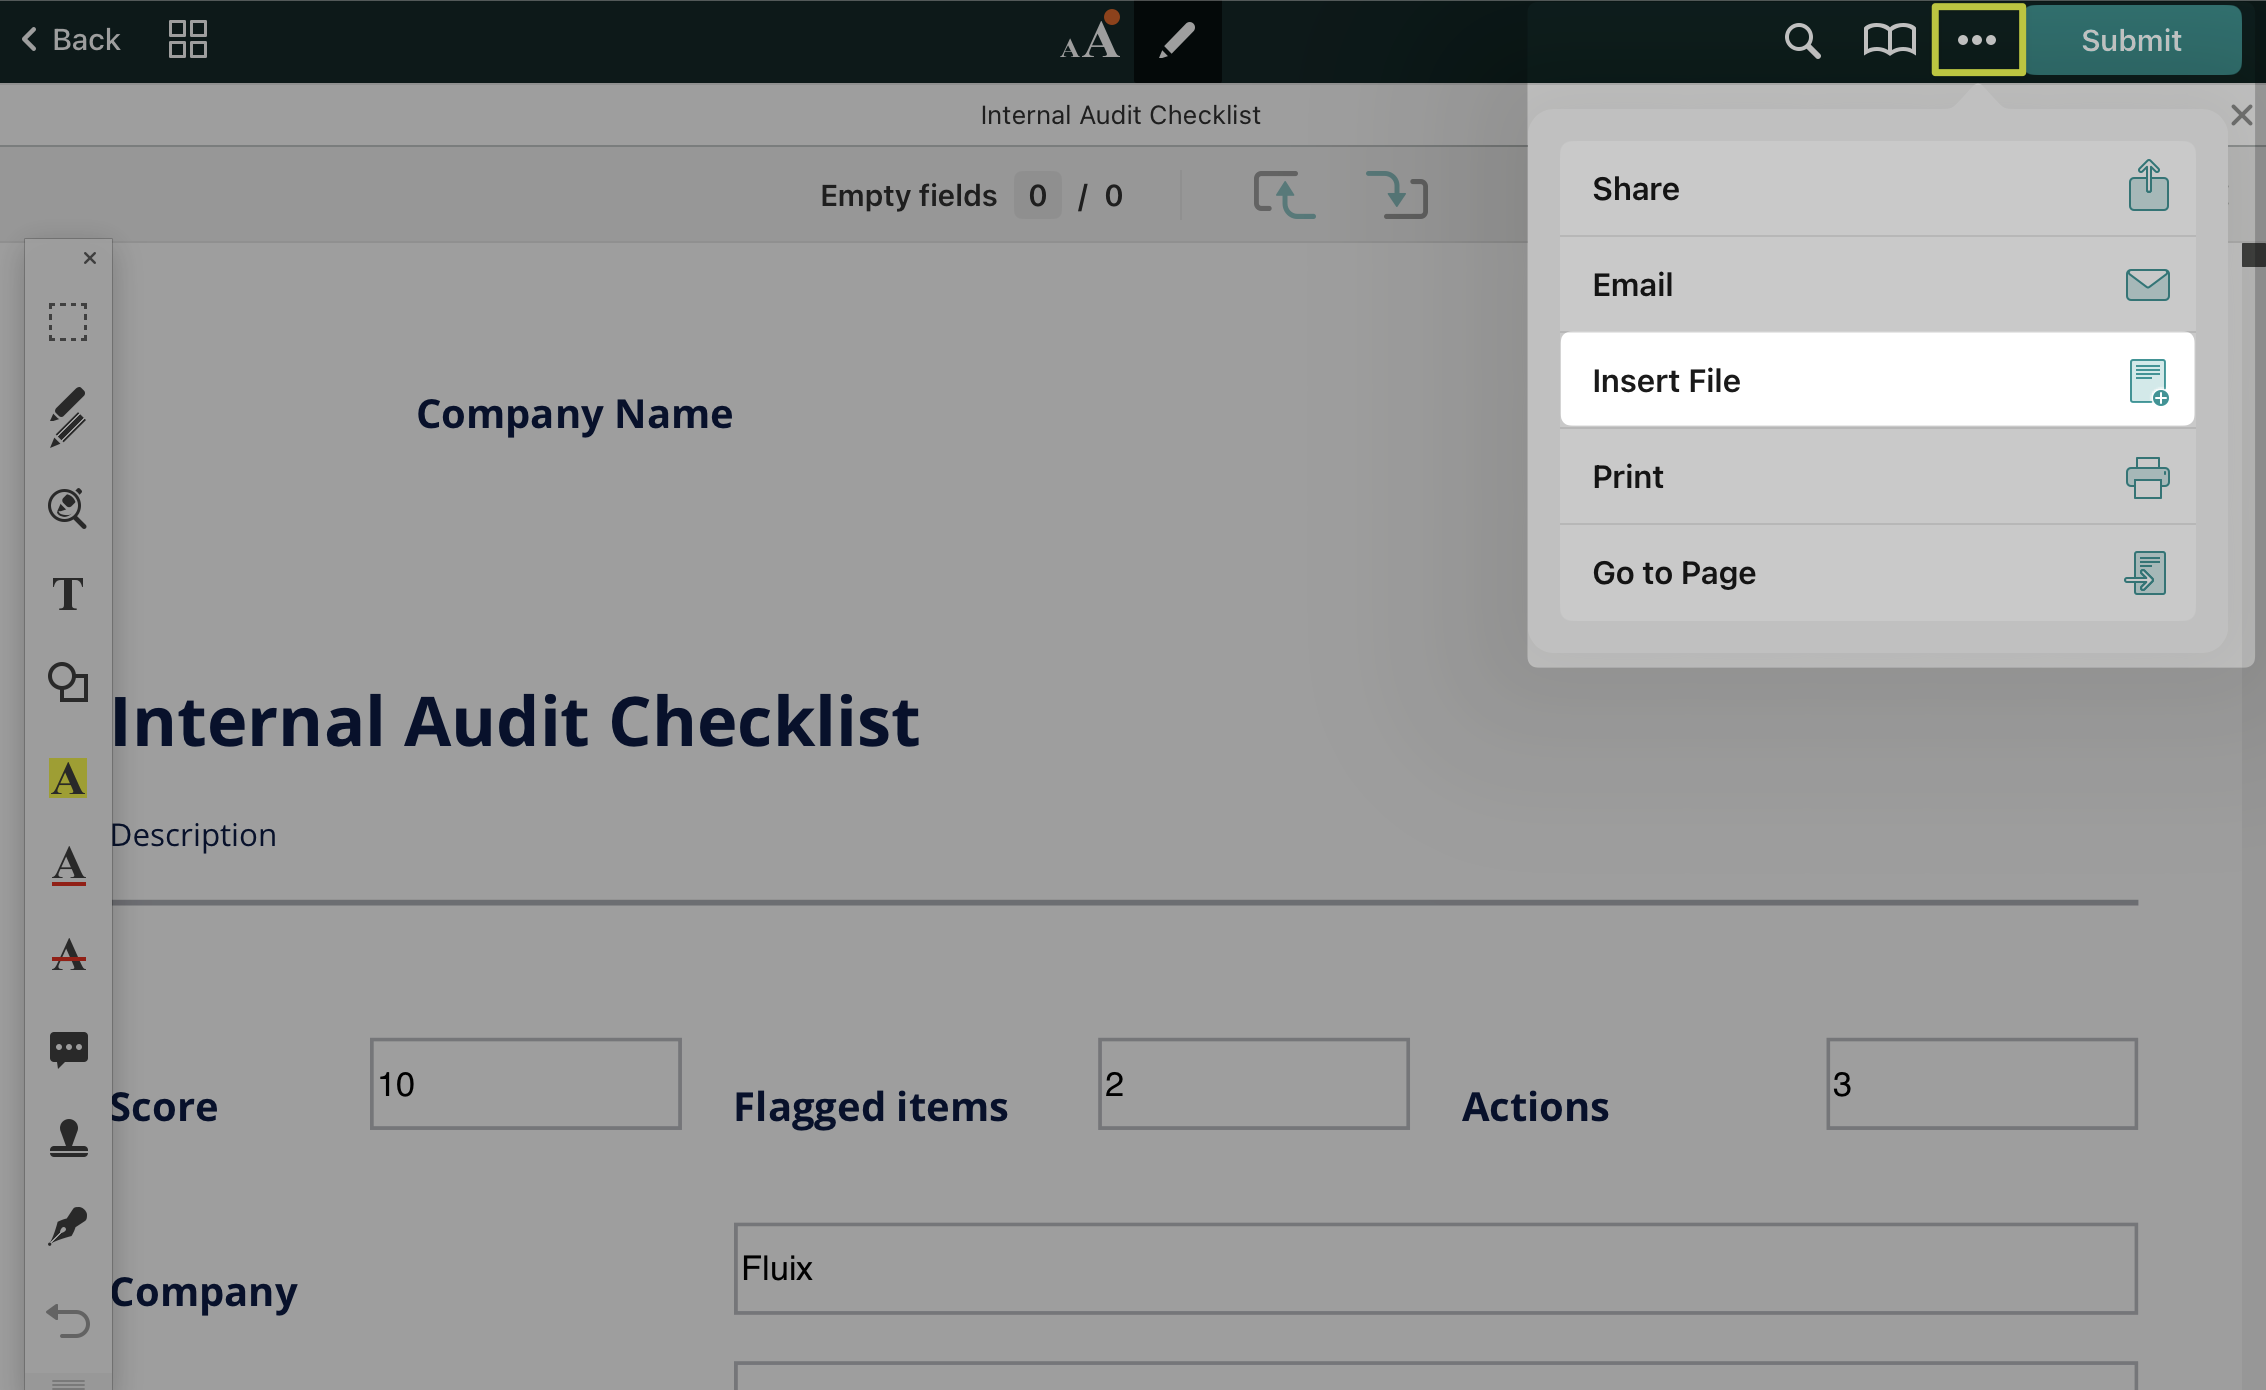Select the marquee selection tool
Image resolution: width=2266 pixels, height=1390 pixels.
[x=68, y=322]
